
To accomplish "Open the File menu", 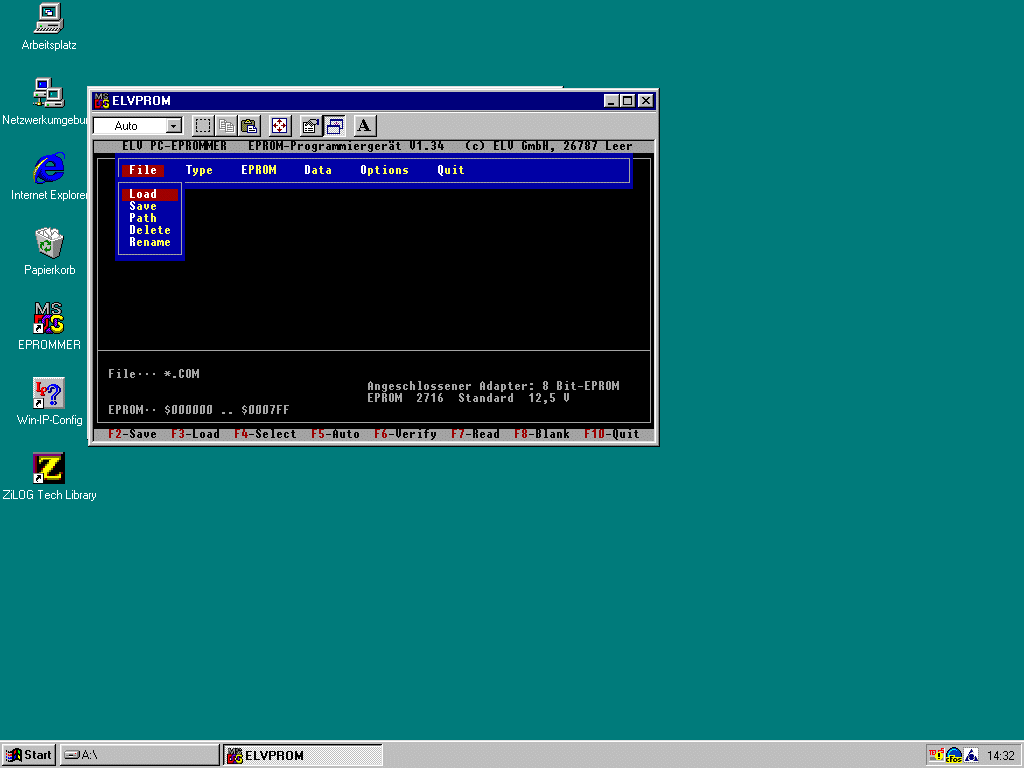I will [x=143, y=170].
